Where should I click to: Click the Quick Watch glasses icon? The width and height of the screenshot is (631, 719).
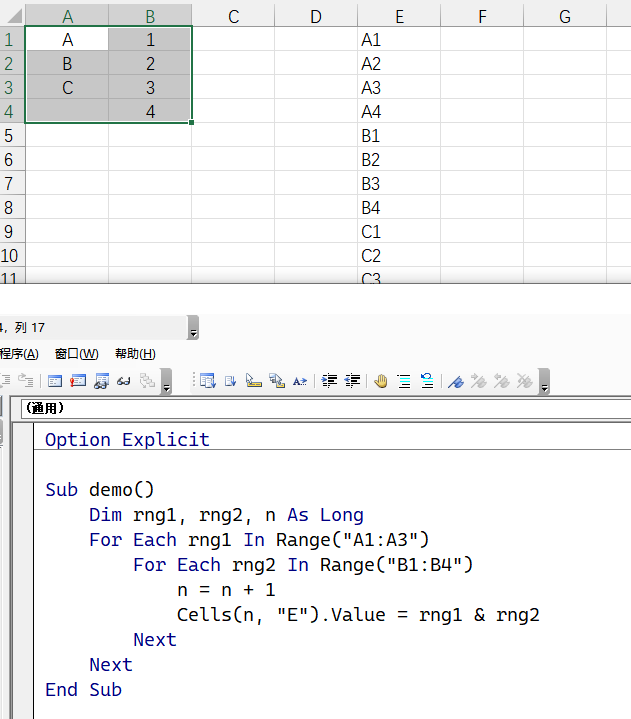[124, 381]
